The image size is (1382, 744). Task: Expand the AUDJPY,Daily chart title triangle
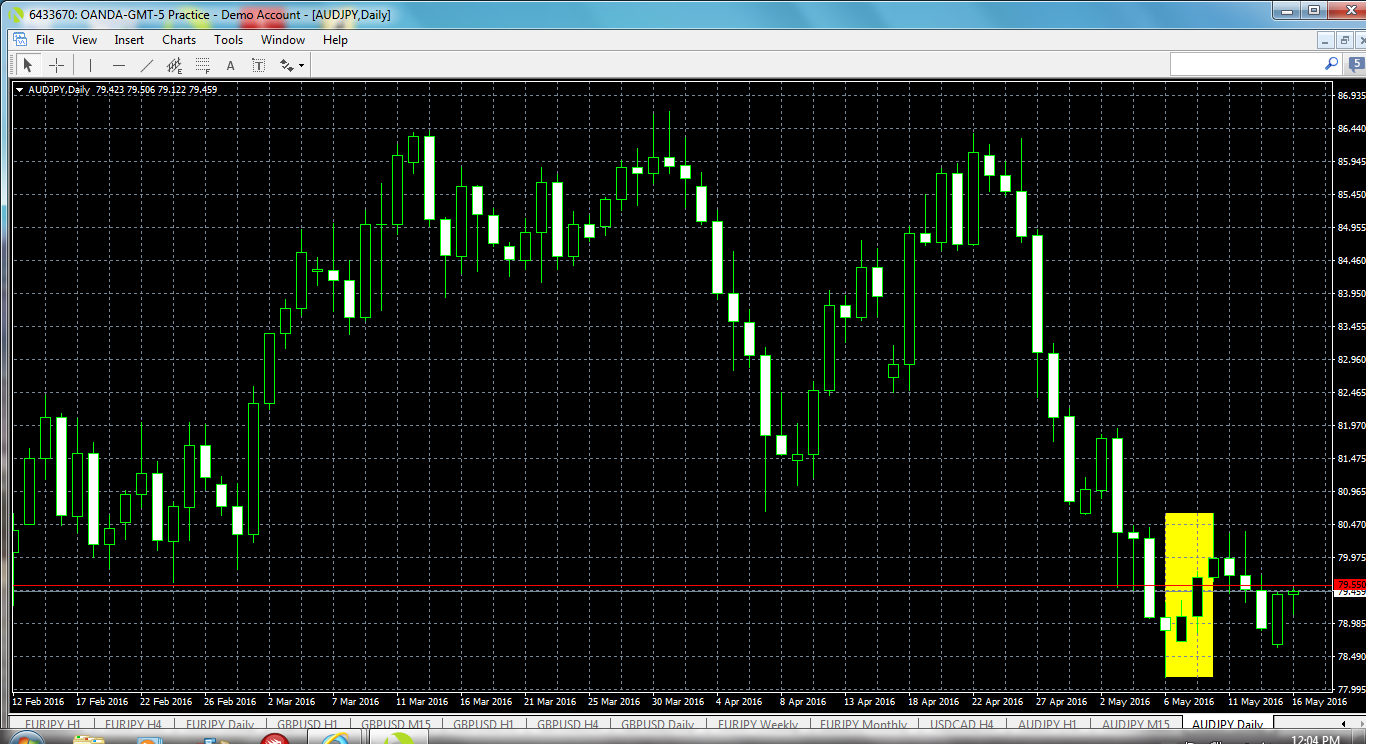(20, 90)
